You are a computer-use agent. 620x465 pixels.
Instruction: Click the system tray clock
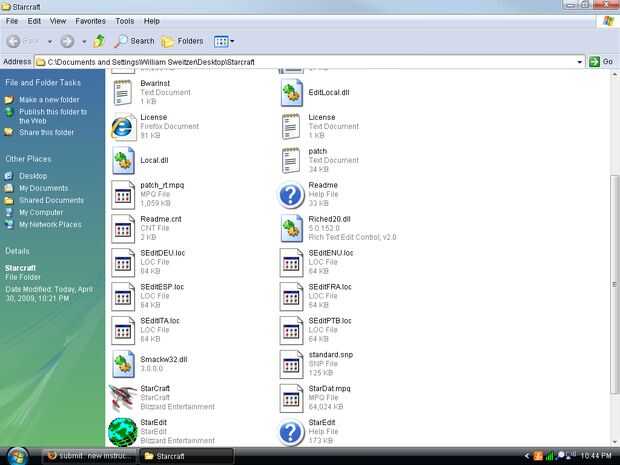[596, 456]
